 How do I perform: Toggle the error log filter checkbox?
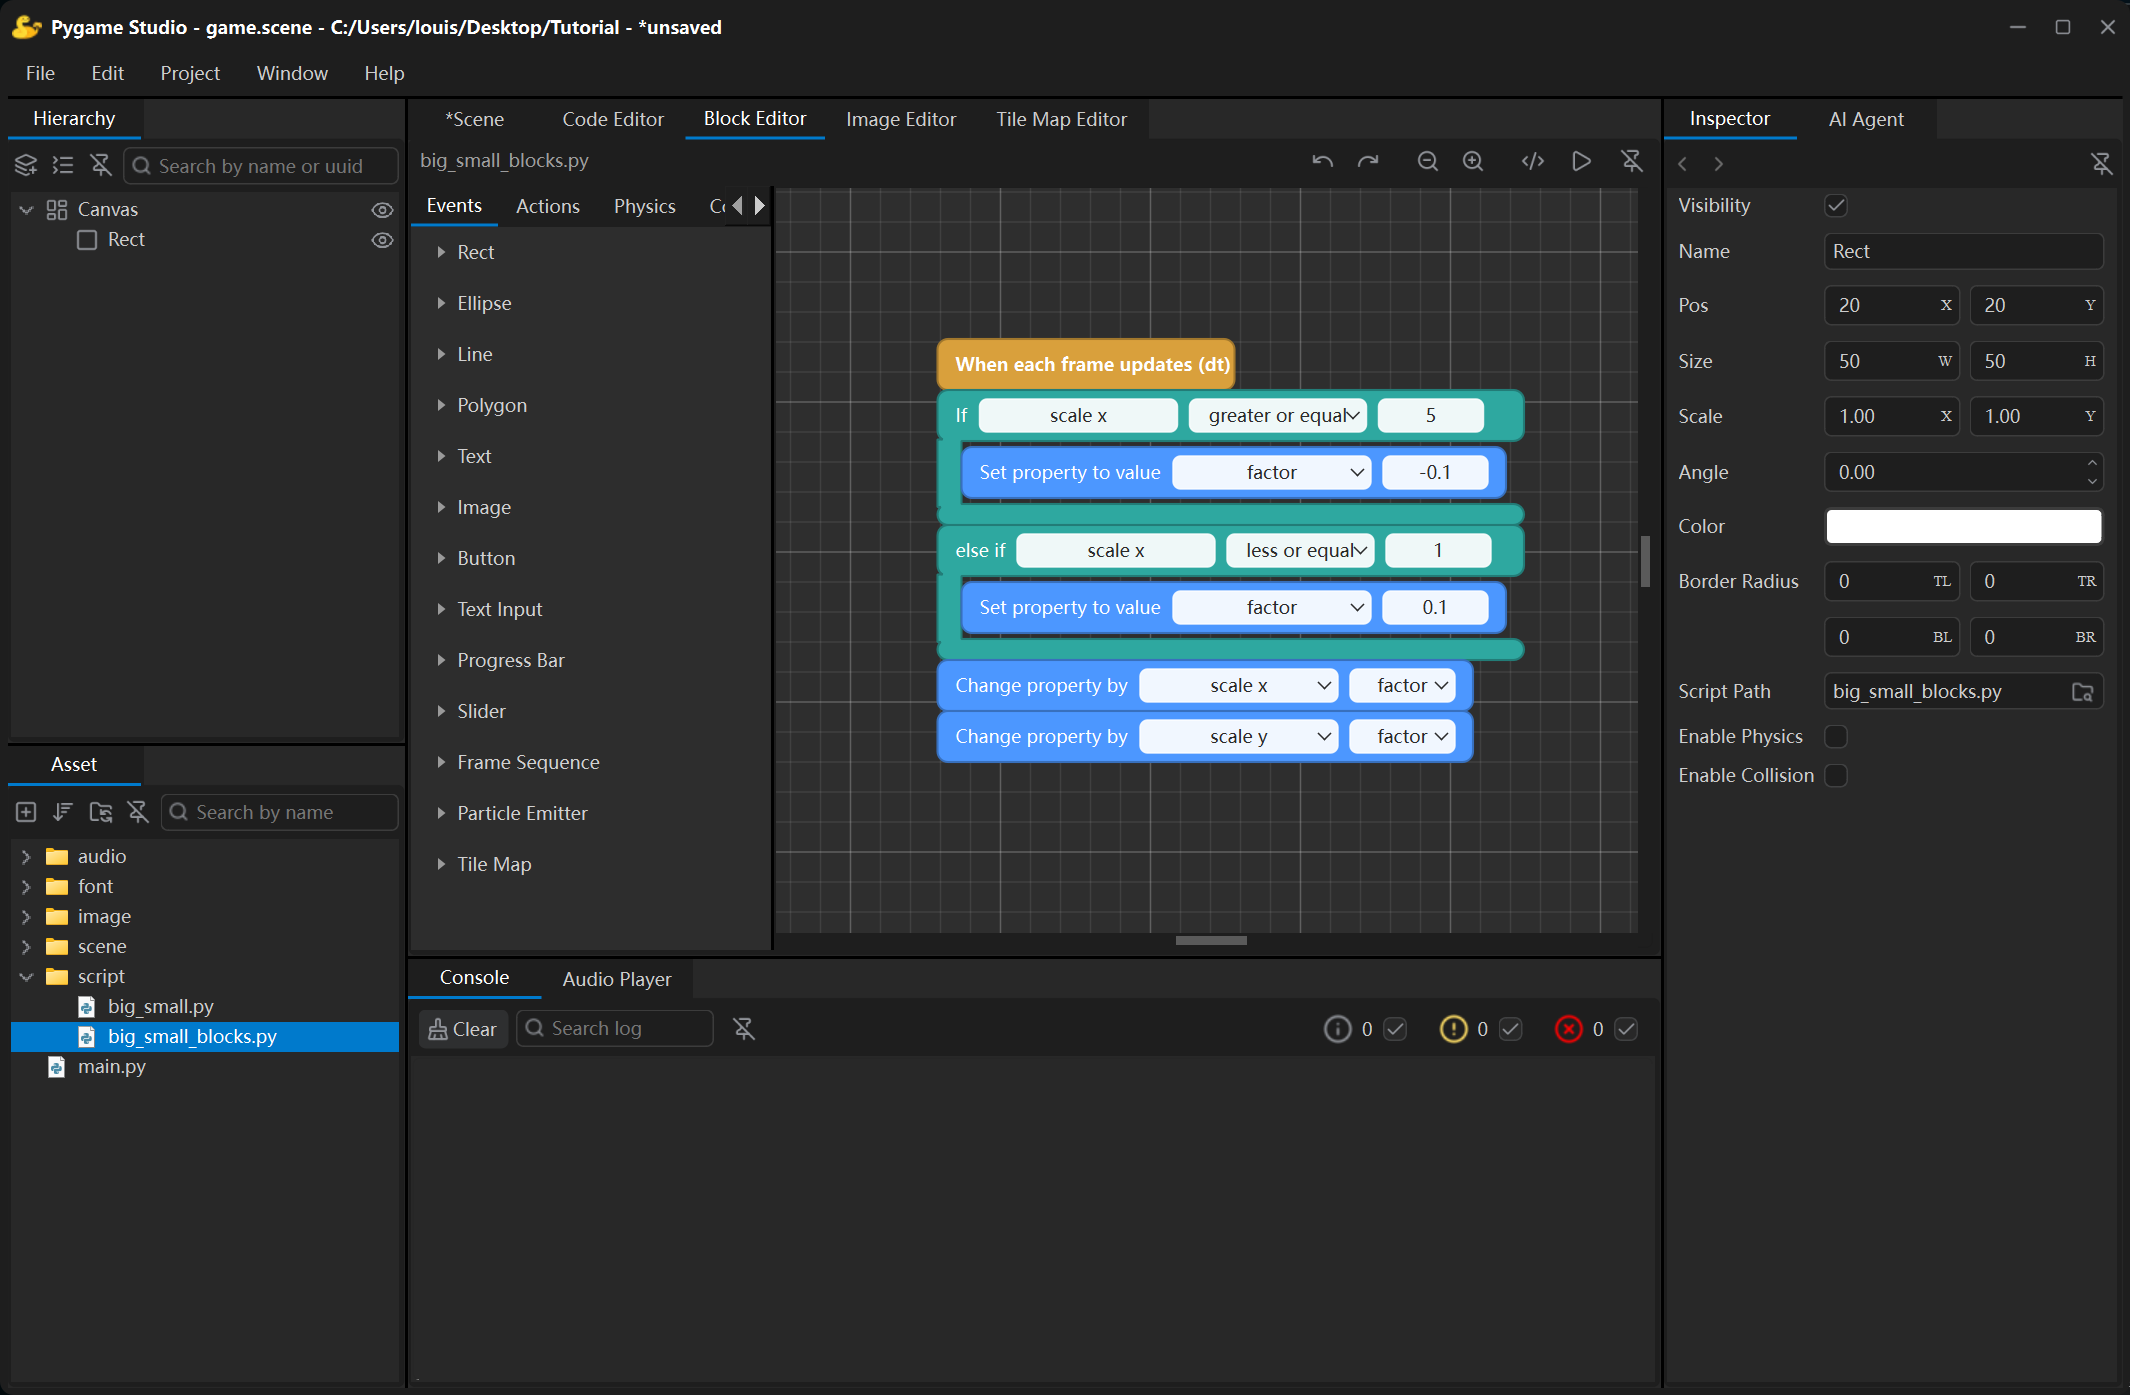pyautogui.click(x=1626, y=1029)
